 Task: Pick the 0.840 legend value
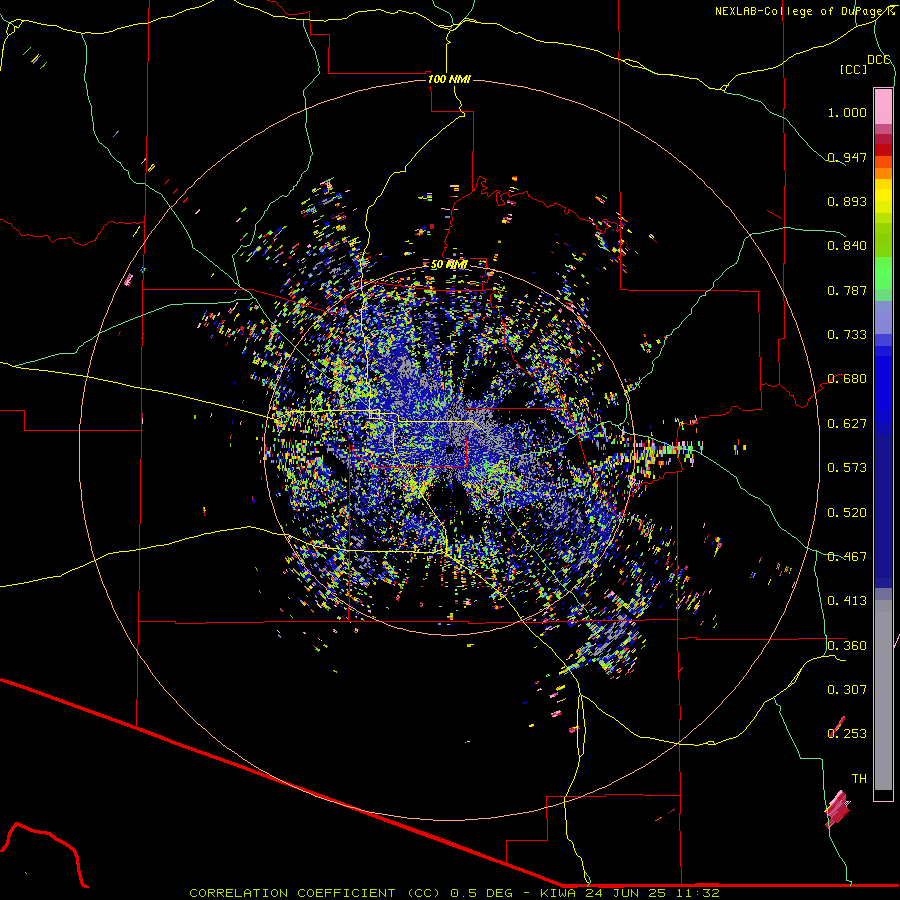[x=847, y=246]
